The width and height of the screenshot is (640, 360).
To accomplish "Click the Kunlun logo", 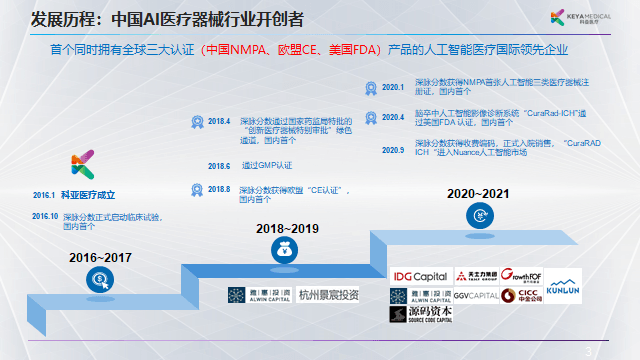I will pos(563,286).
